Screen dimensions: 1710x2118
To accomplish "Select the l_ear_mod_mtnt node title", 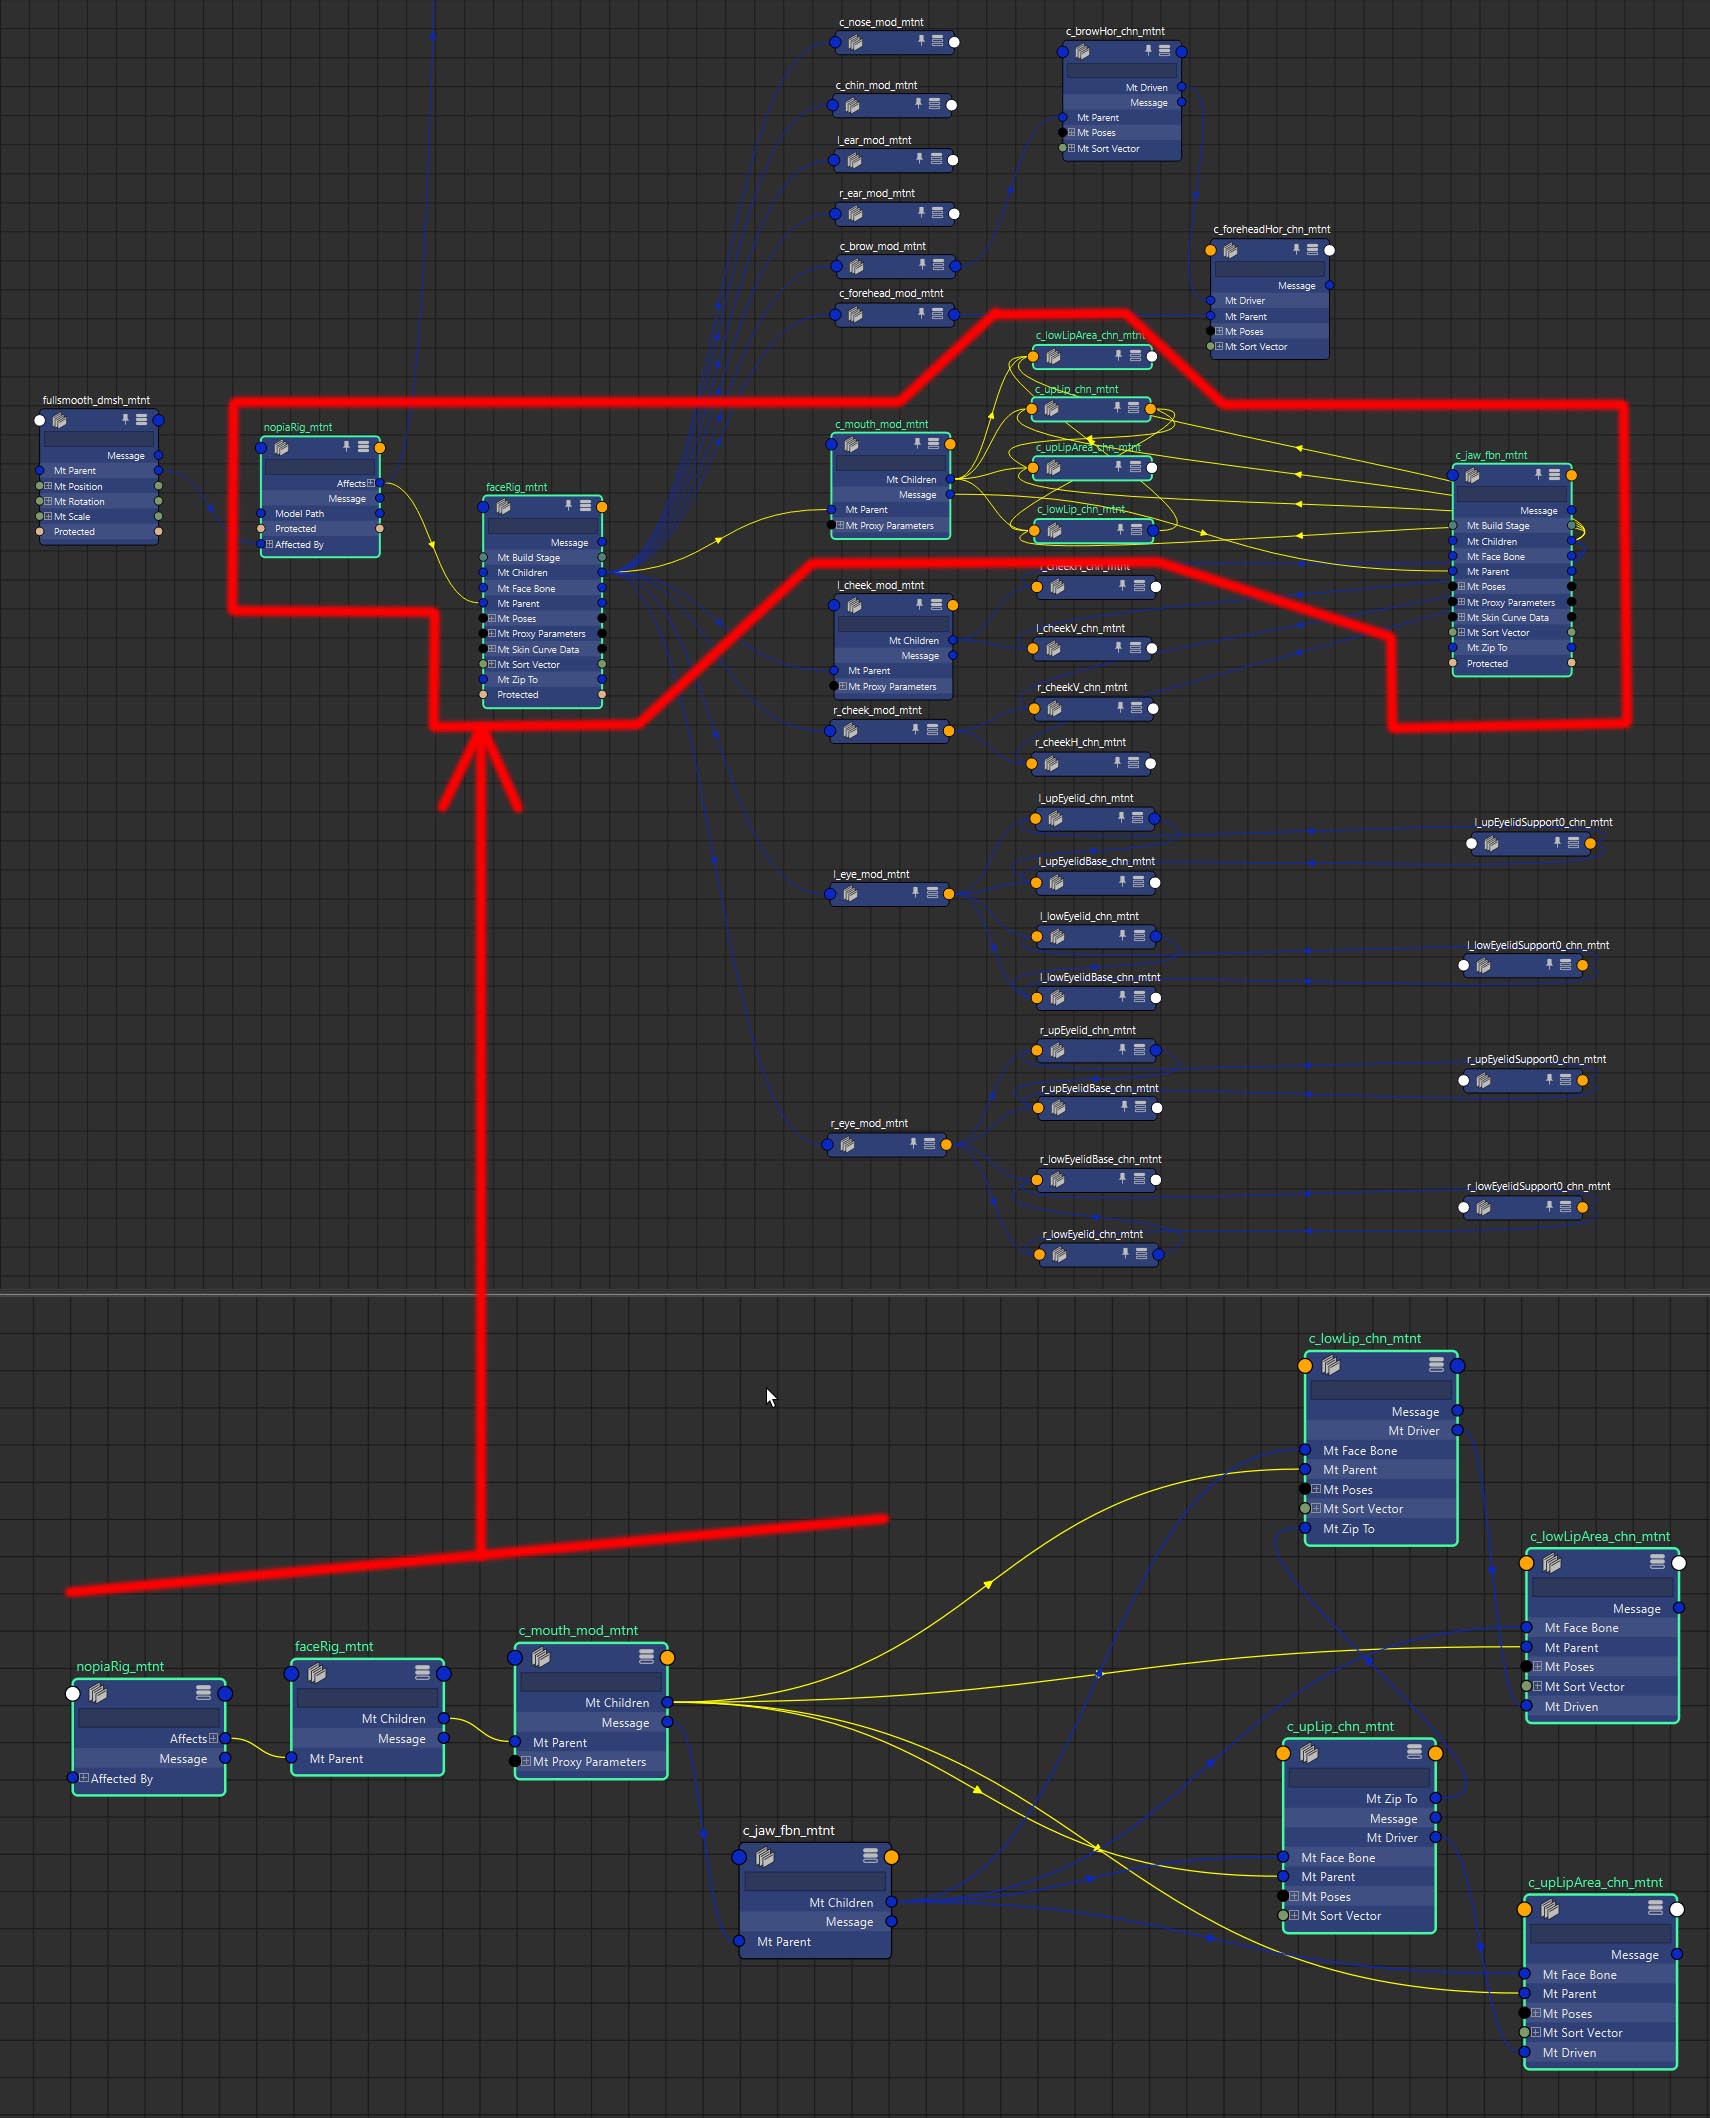I will point(873,140).
